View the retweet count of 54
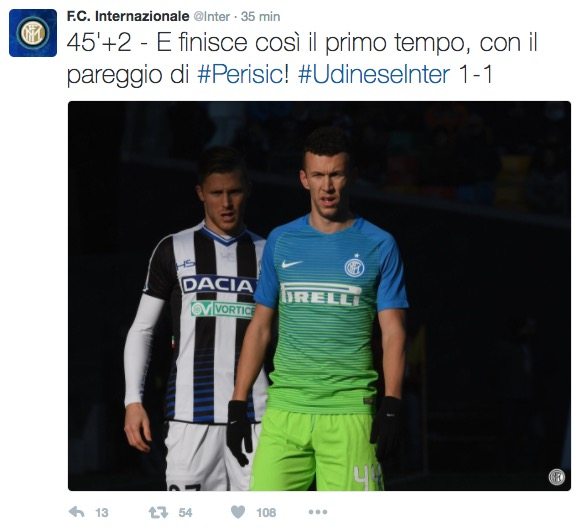The height and width of the screenshot is (531, 584). click(185, 513)
